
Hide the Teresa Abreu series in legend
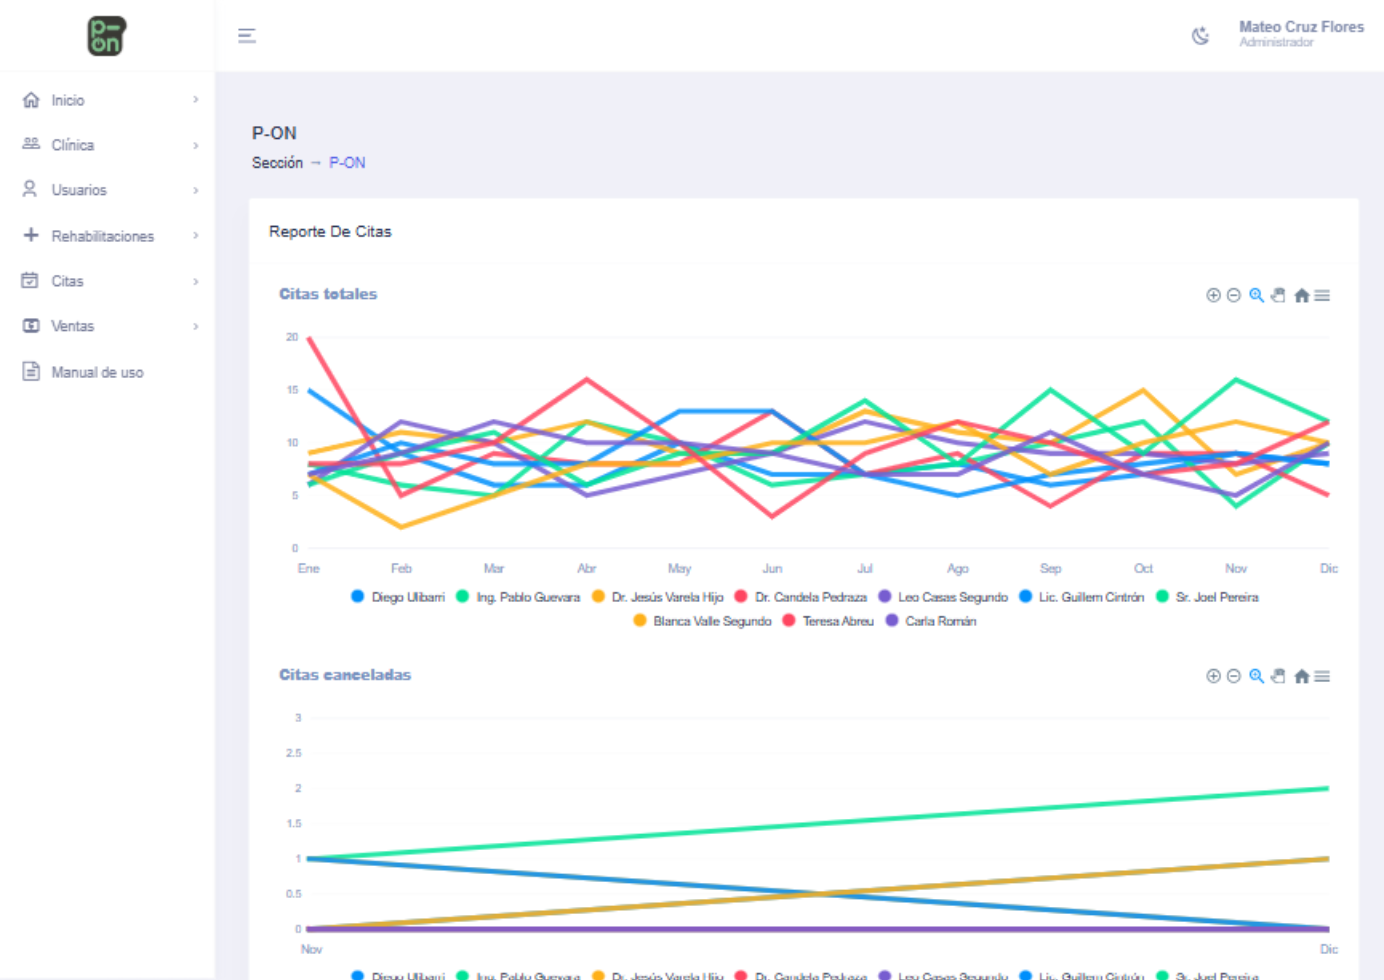(x=837, y=621)
